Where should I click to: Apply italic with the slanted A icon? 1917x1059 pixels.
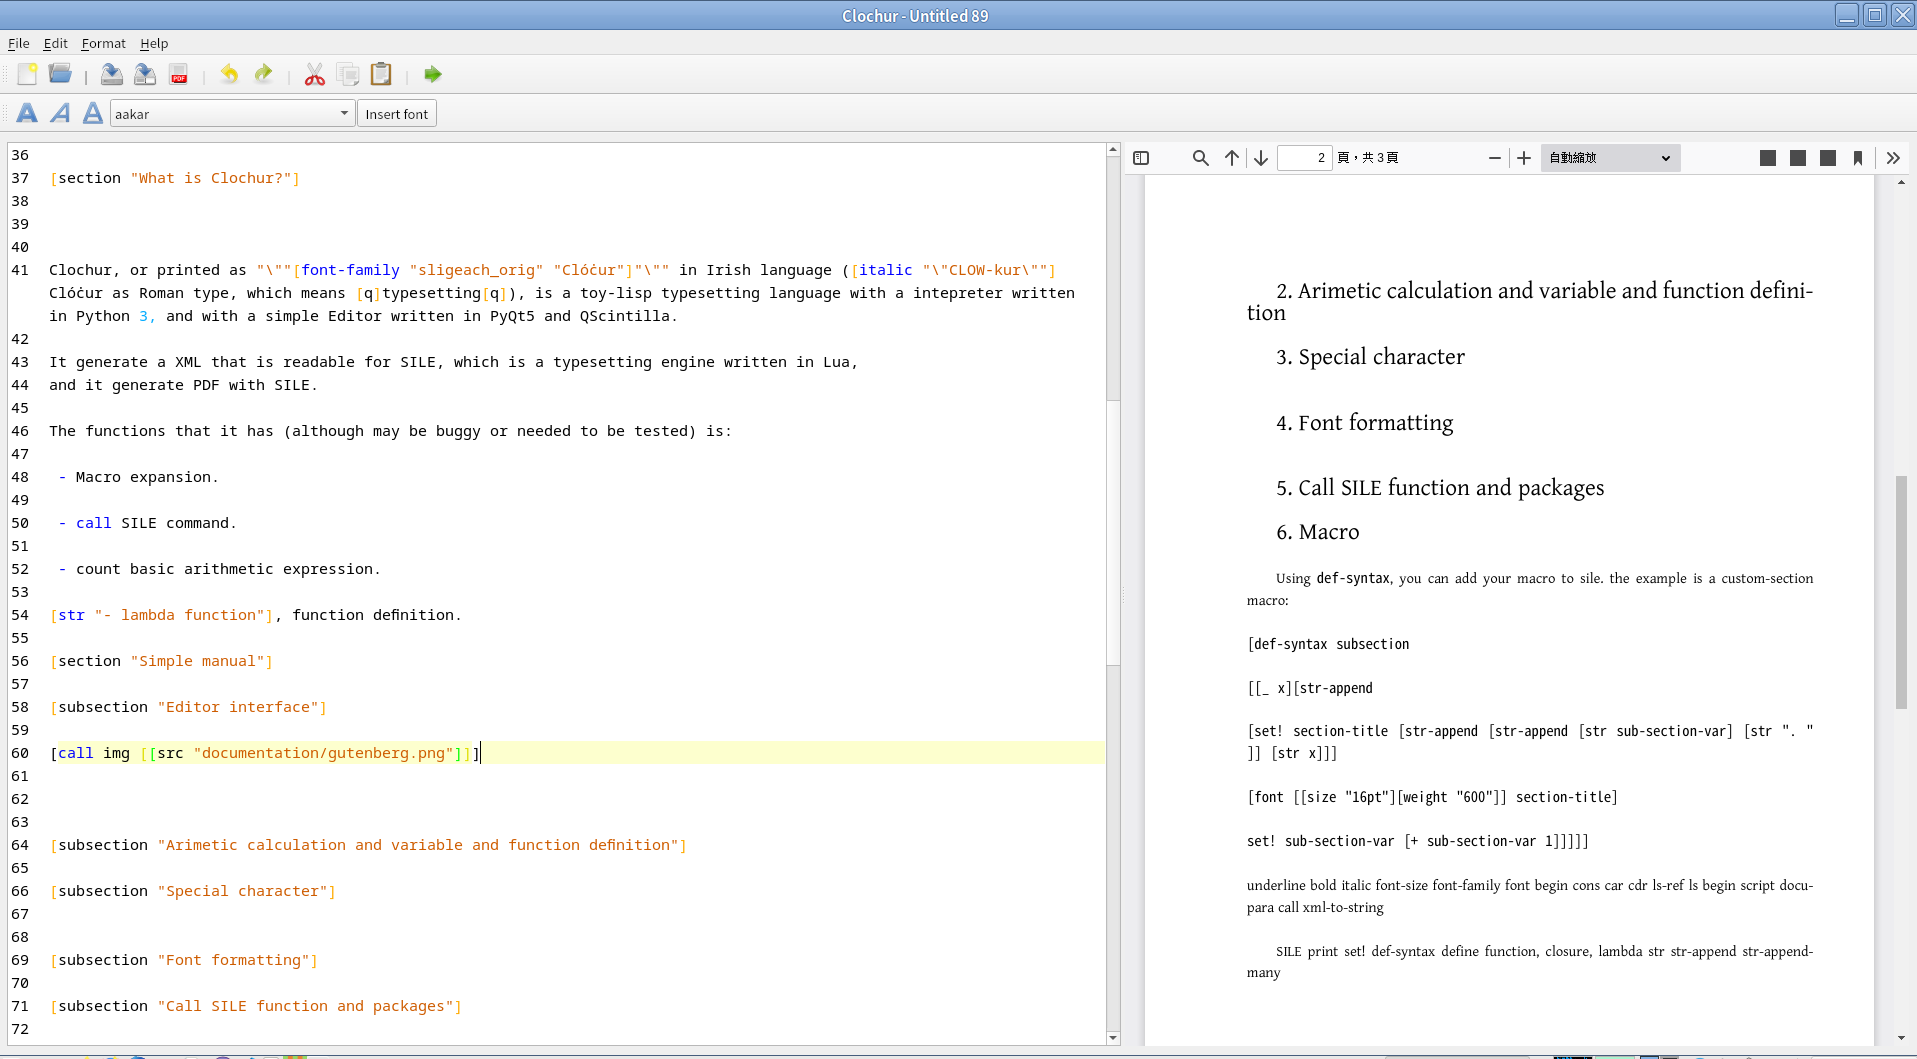[60, 113]
